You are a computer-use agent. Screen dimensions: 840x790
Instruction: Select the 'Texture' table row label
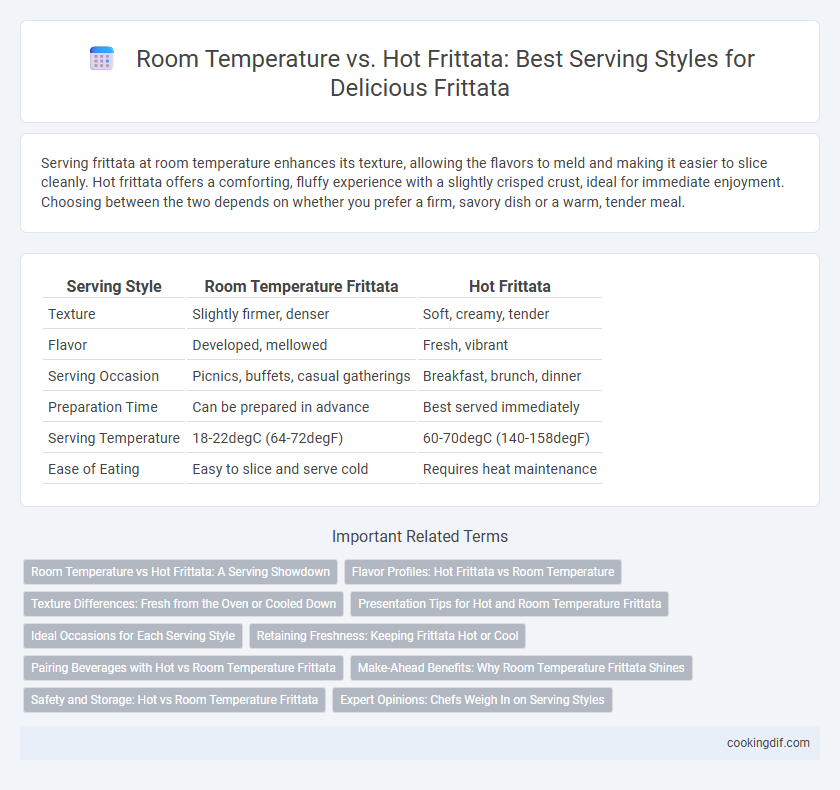(72, 314)
